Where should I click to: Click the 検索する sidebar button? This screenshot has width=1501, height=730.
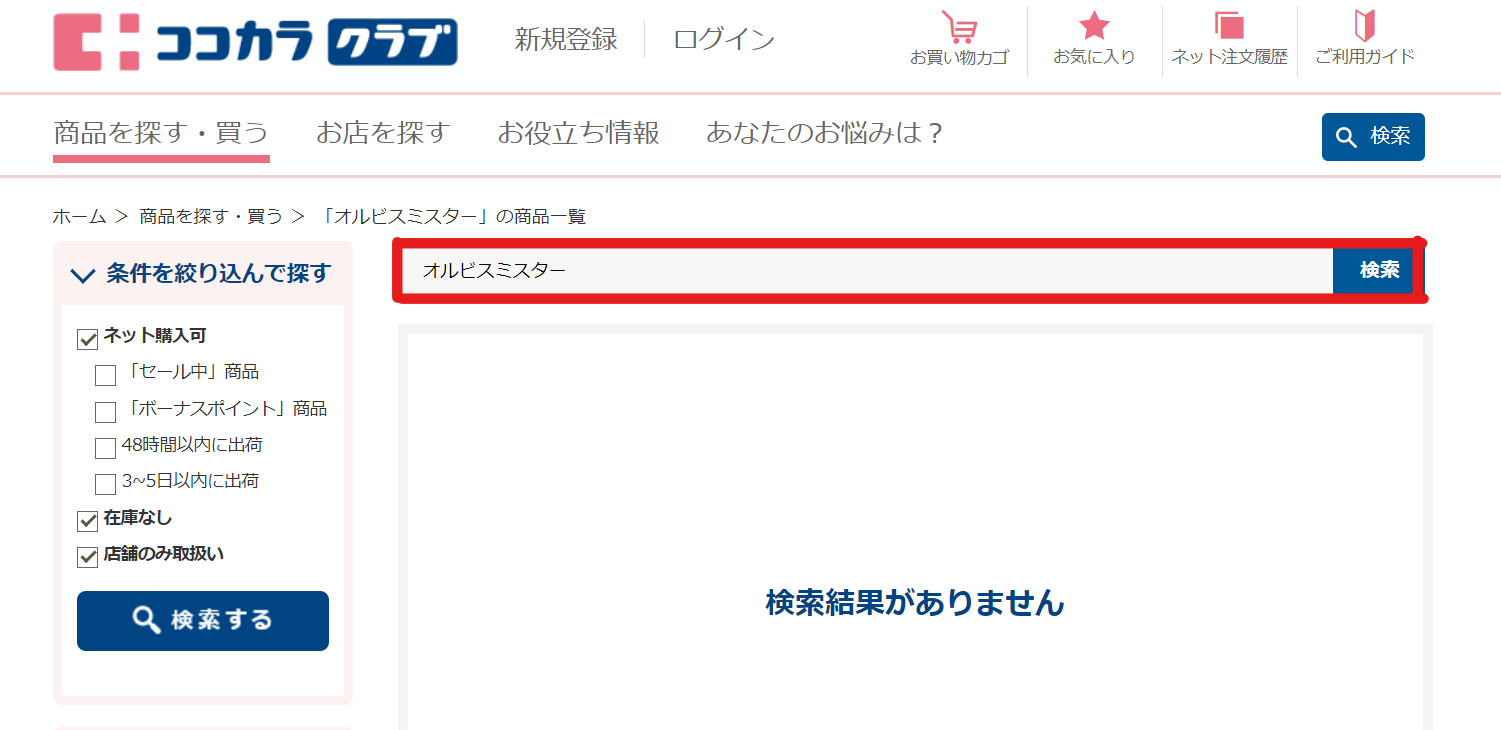pos(203,621)
